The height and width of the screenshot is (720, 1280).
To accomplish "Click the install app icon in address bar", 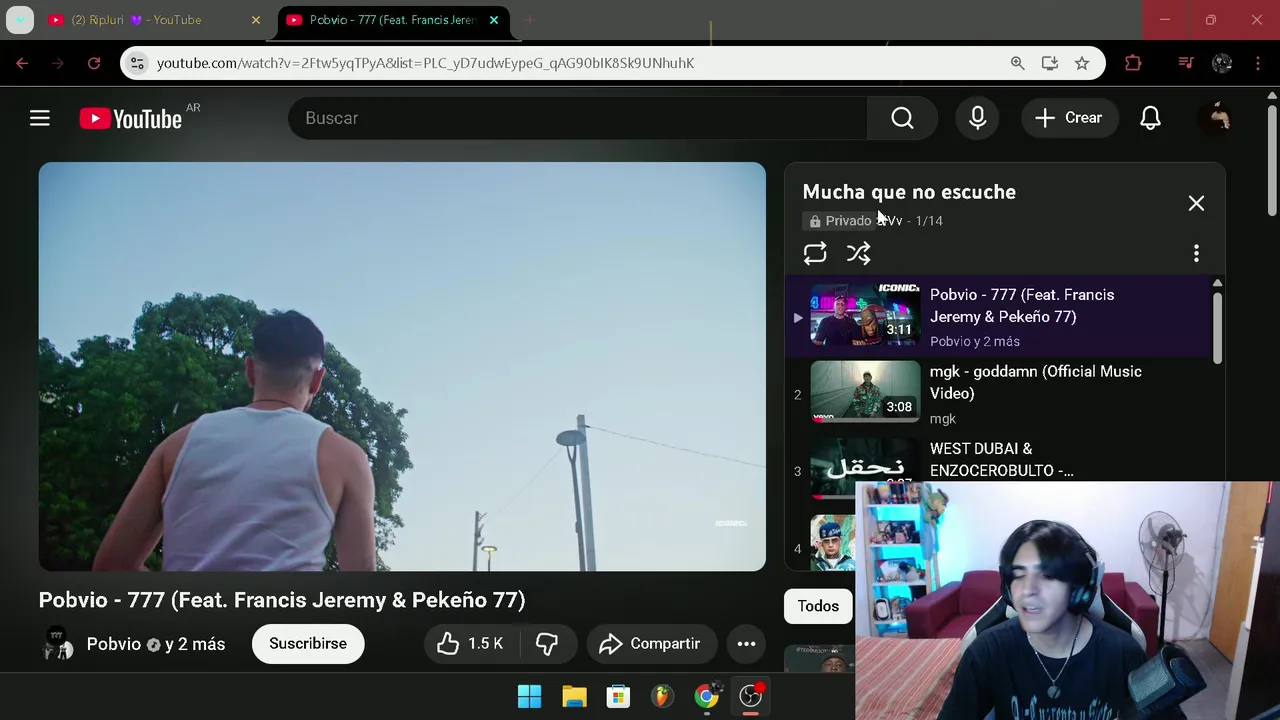I will click(x=1049, y=63).
